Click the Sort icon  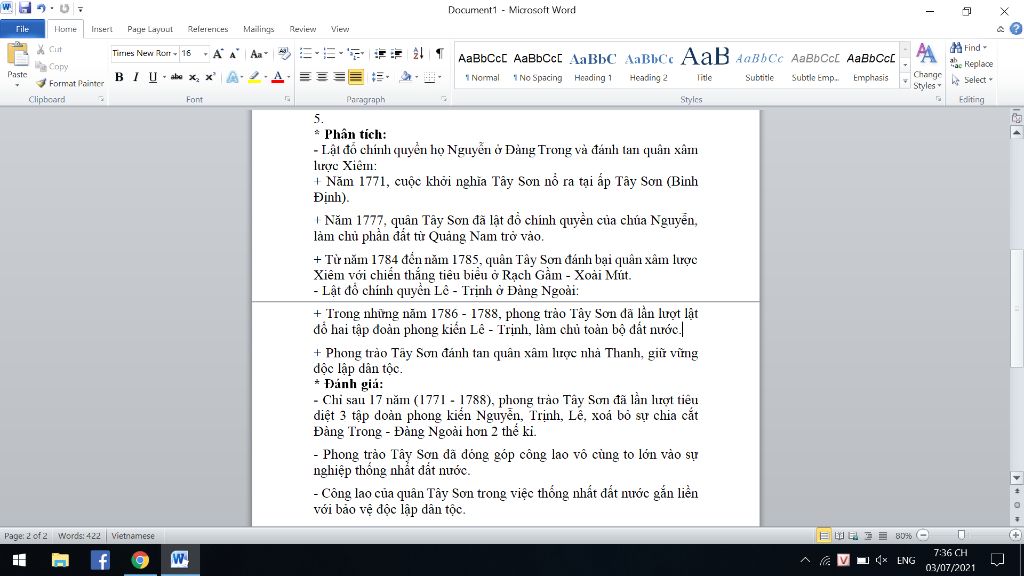[x=418, y=54]
